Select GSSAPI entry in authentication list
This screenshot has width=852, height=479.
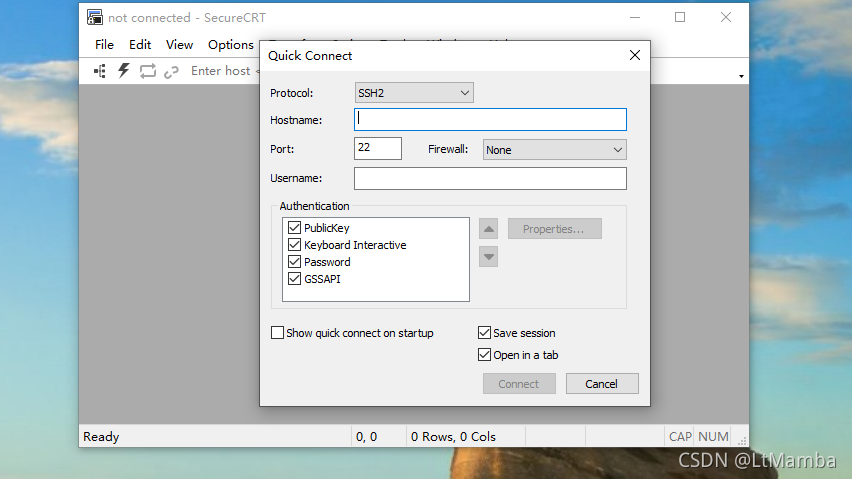(322, 279)
